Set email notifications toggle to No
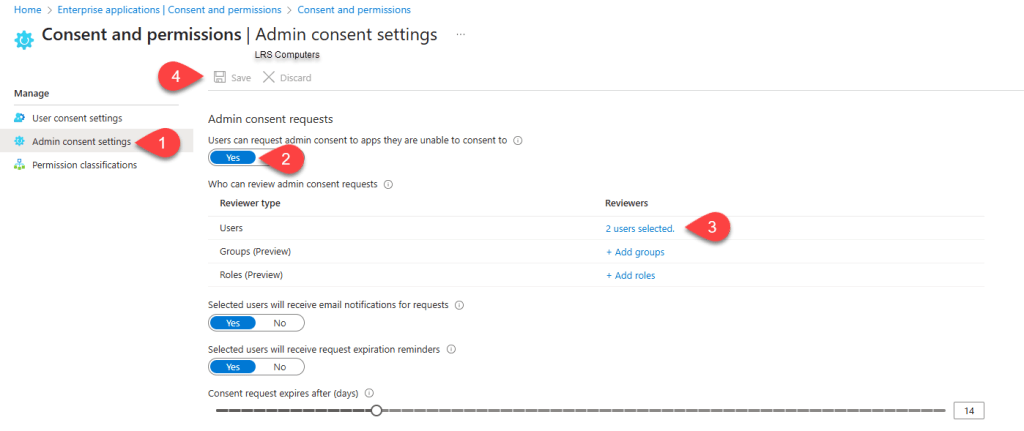This screenshot has width=1024, height=431. pos(280,323)
